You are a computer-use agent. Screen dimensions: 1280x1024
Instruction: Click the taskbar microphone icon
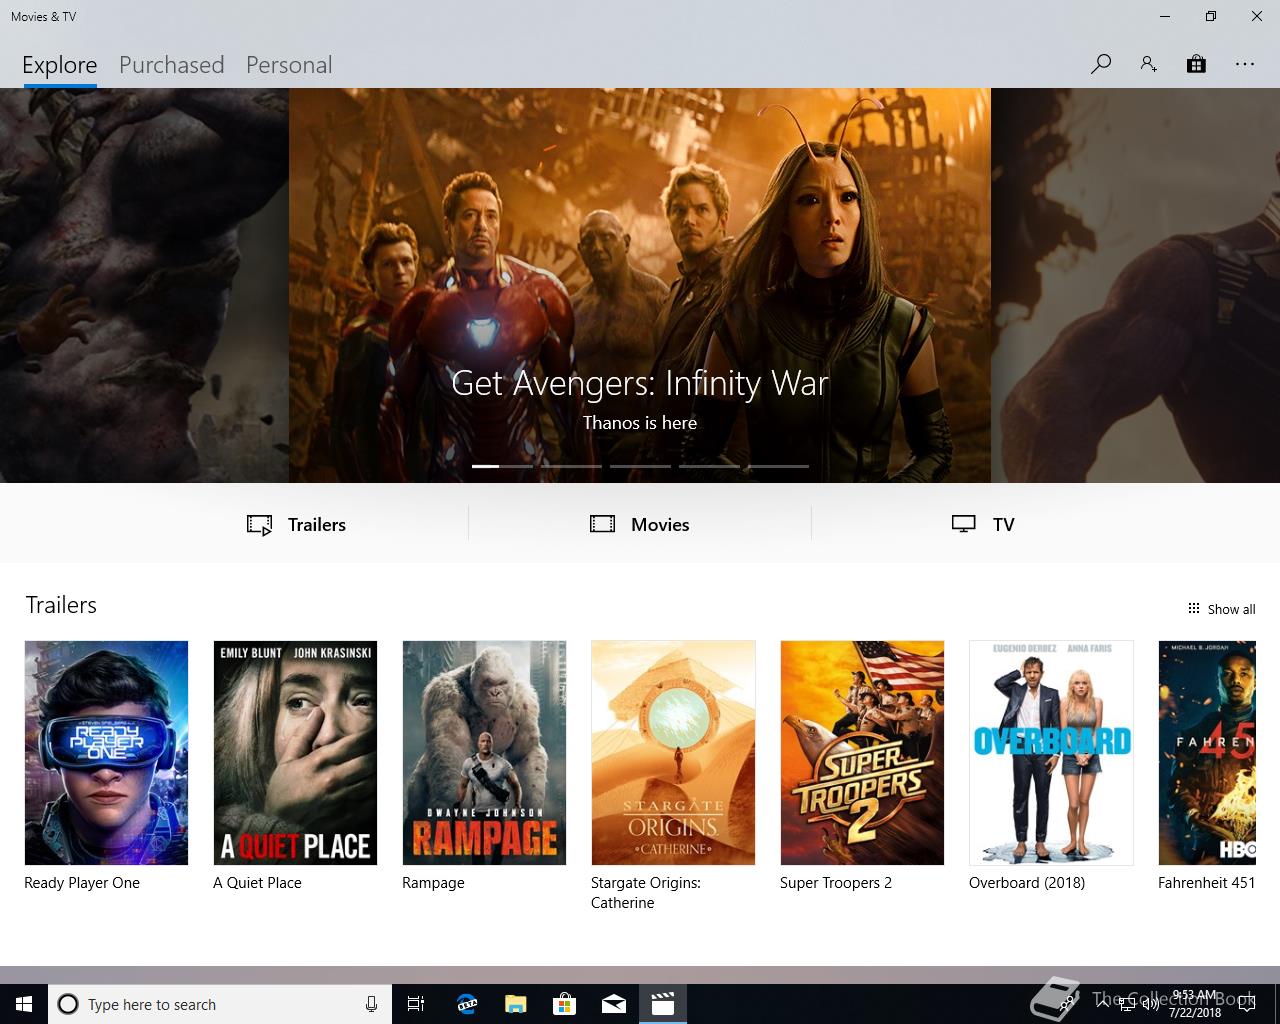coord(371,1004)
